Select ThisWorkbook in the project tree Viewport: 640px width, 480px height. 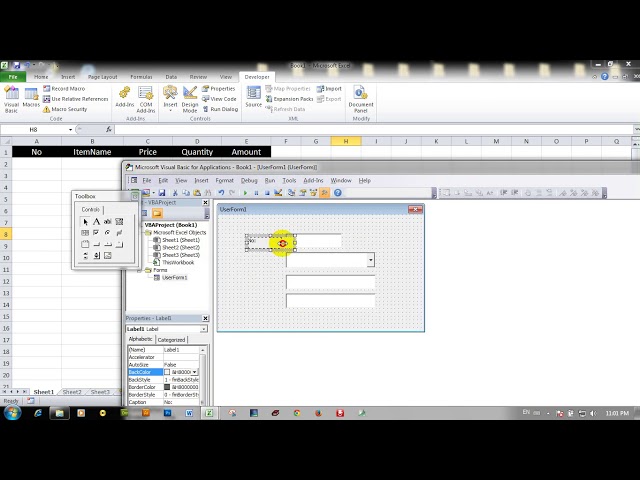177,262
